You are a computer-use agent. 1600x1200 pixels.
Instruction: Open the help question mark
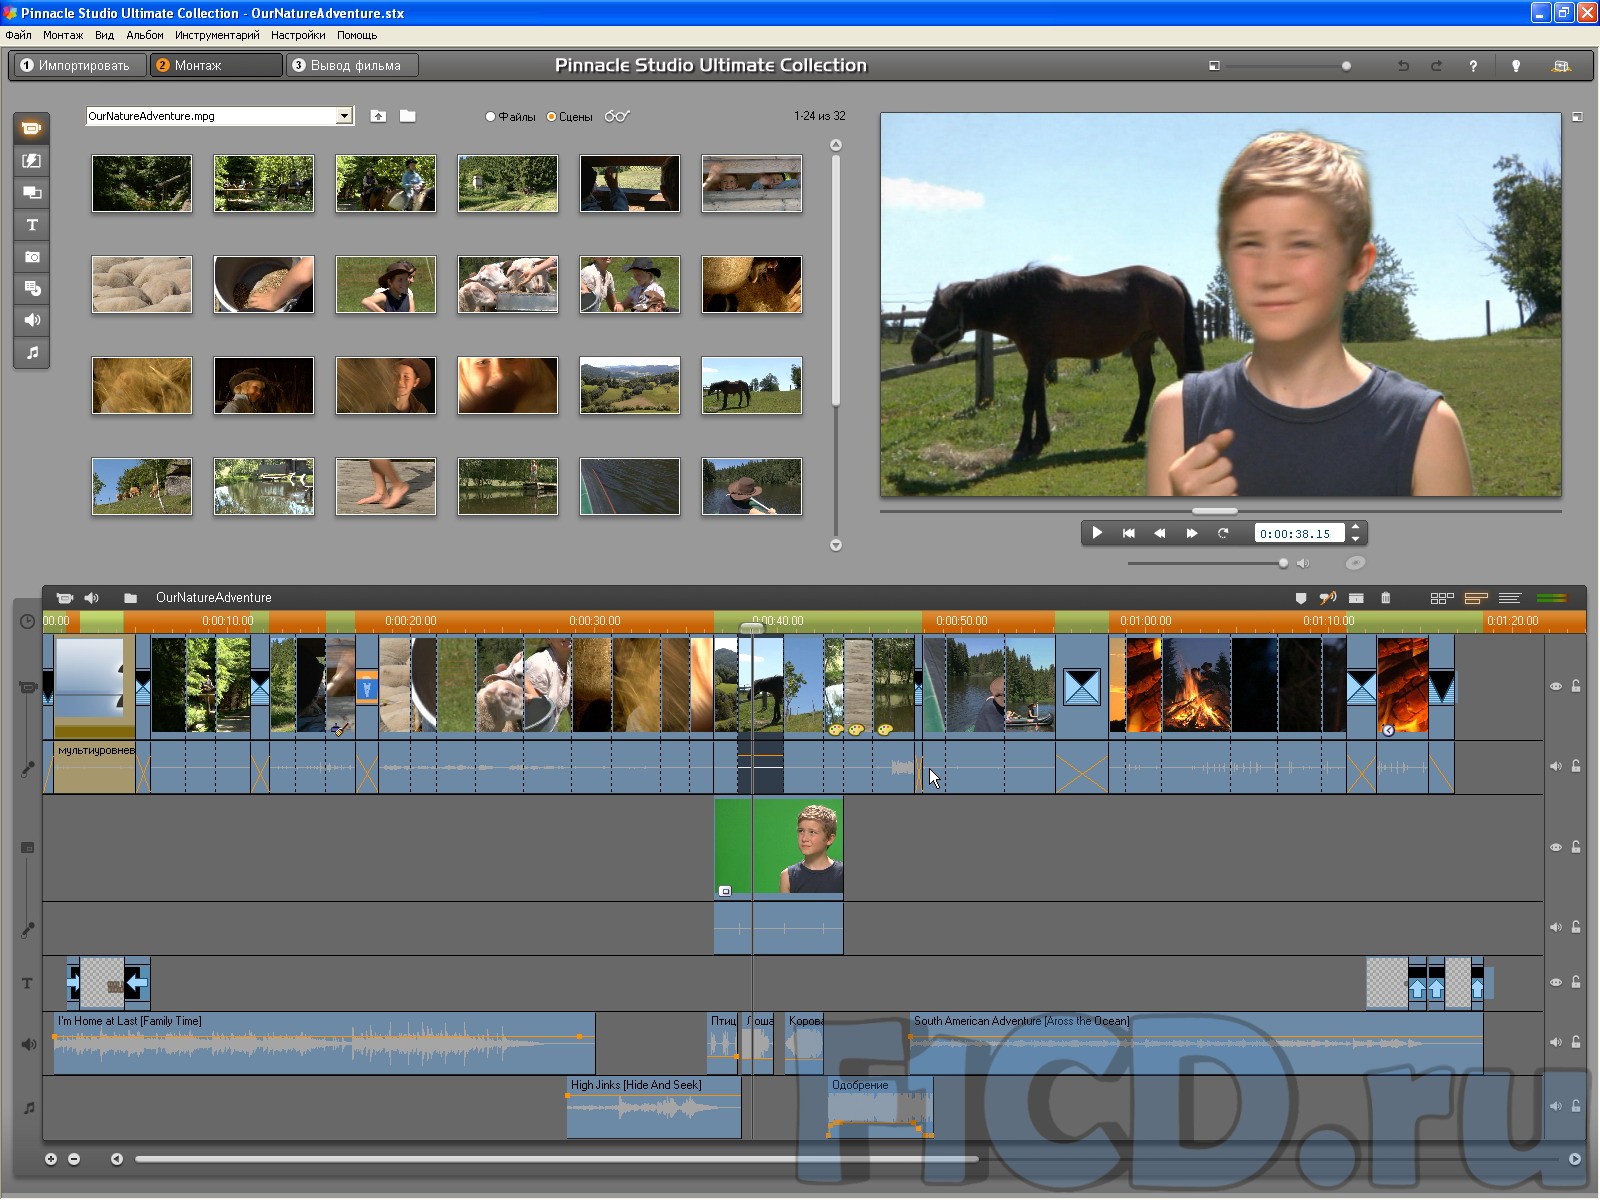click(x=1473, y=66)
